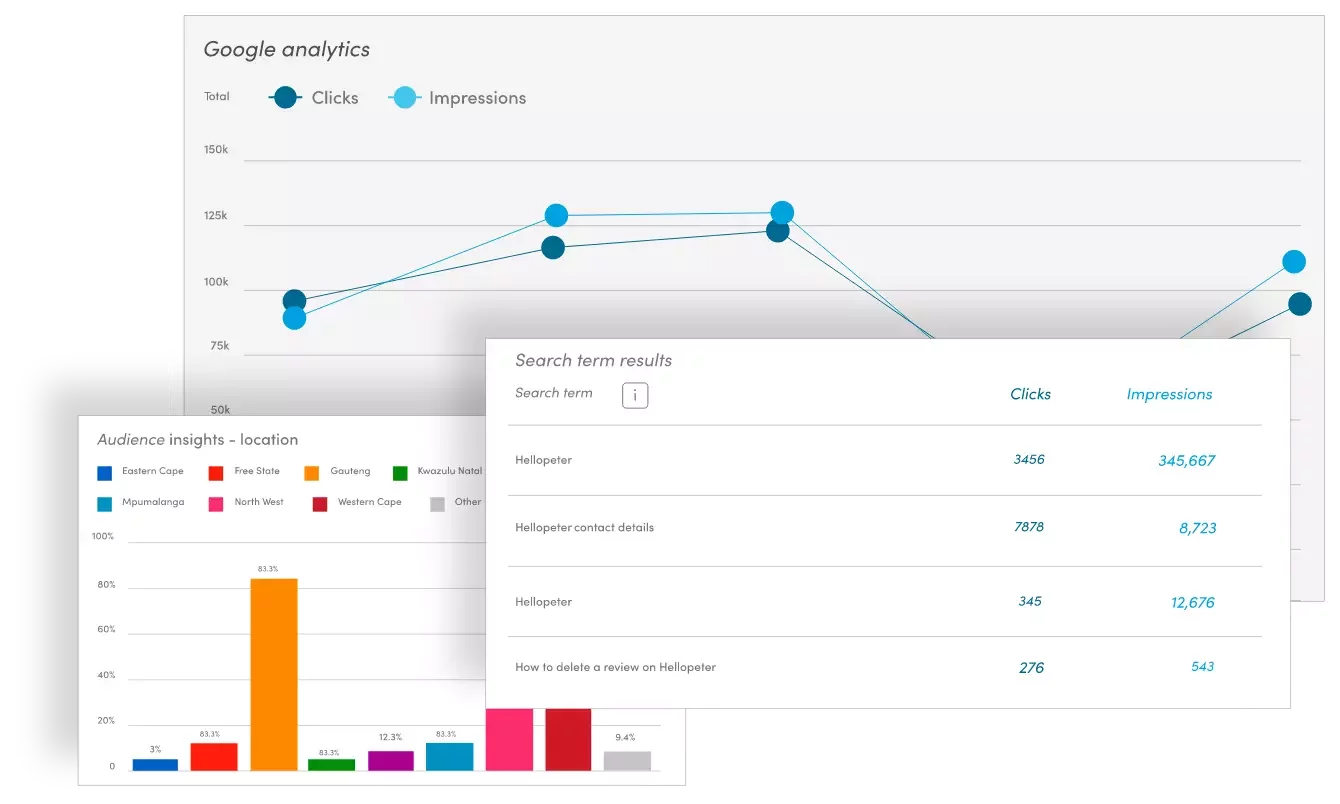Click the How to delete a review row

(x=615, y=667)
